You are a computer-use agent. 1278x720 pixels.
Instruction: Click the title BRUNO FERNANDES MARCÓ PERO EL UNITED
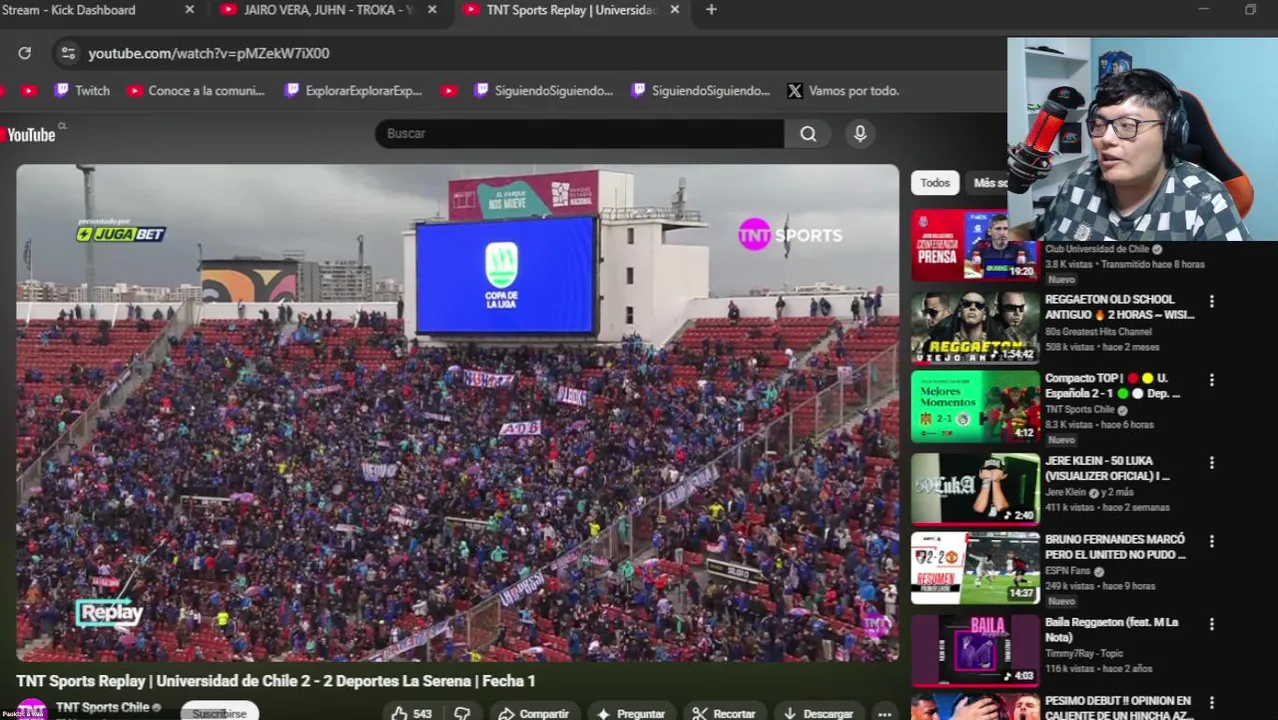1115,547
